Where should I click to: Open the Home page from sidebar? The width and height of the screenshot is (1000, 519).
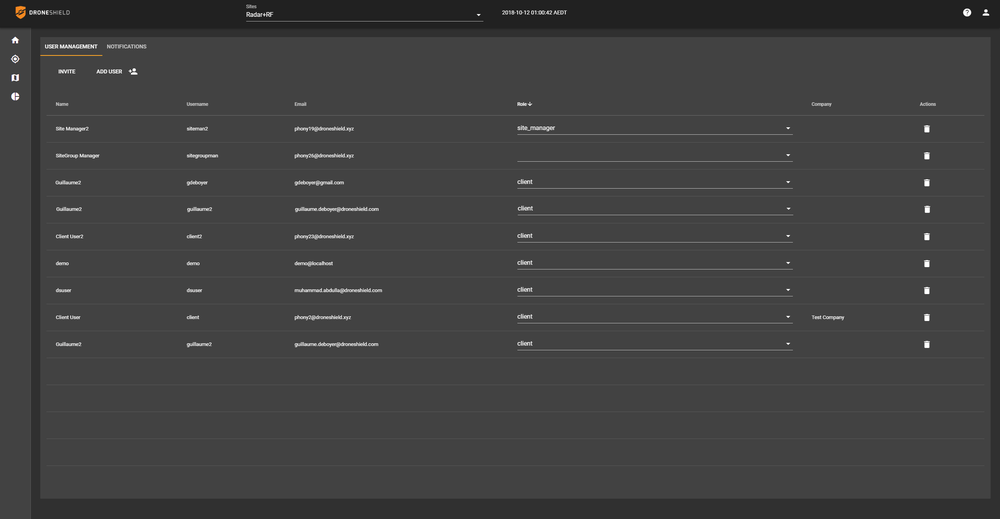[x=15, y=40]
